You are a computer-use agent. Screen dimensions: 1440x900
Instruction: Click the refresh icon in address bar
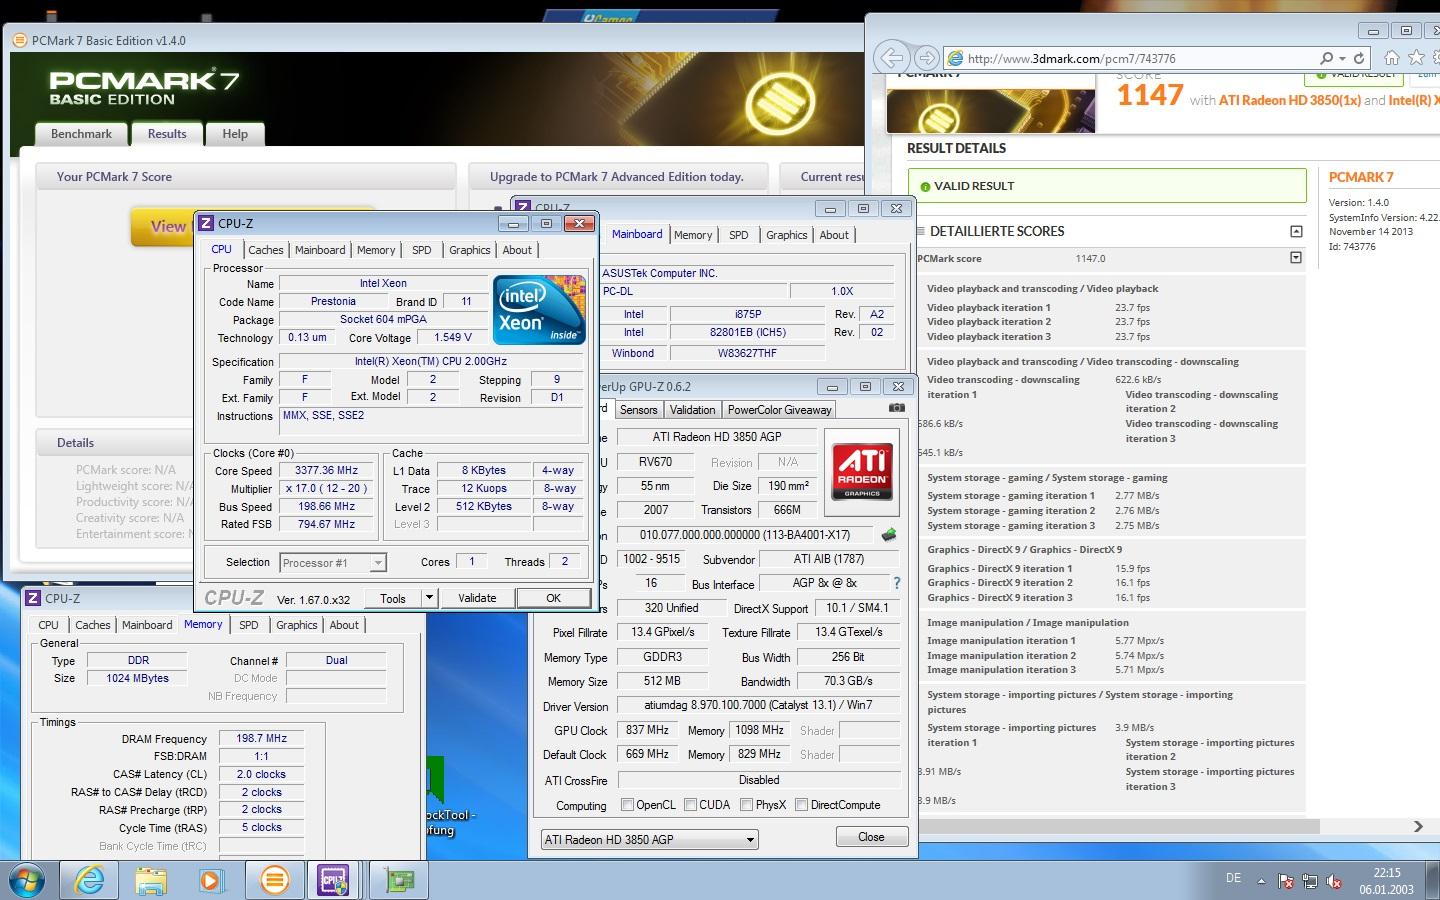click(1359, 58)
